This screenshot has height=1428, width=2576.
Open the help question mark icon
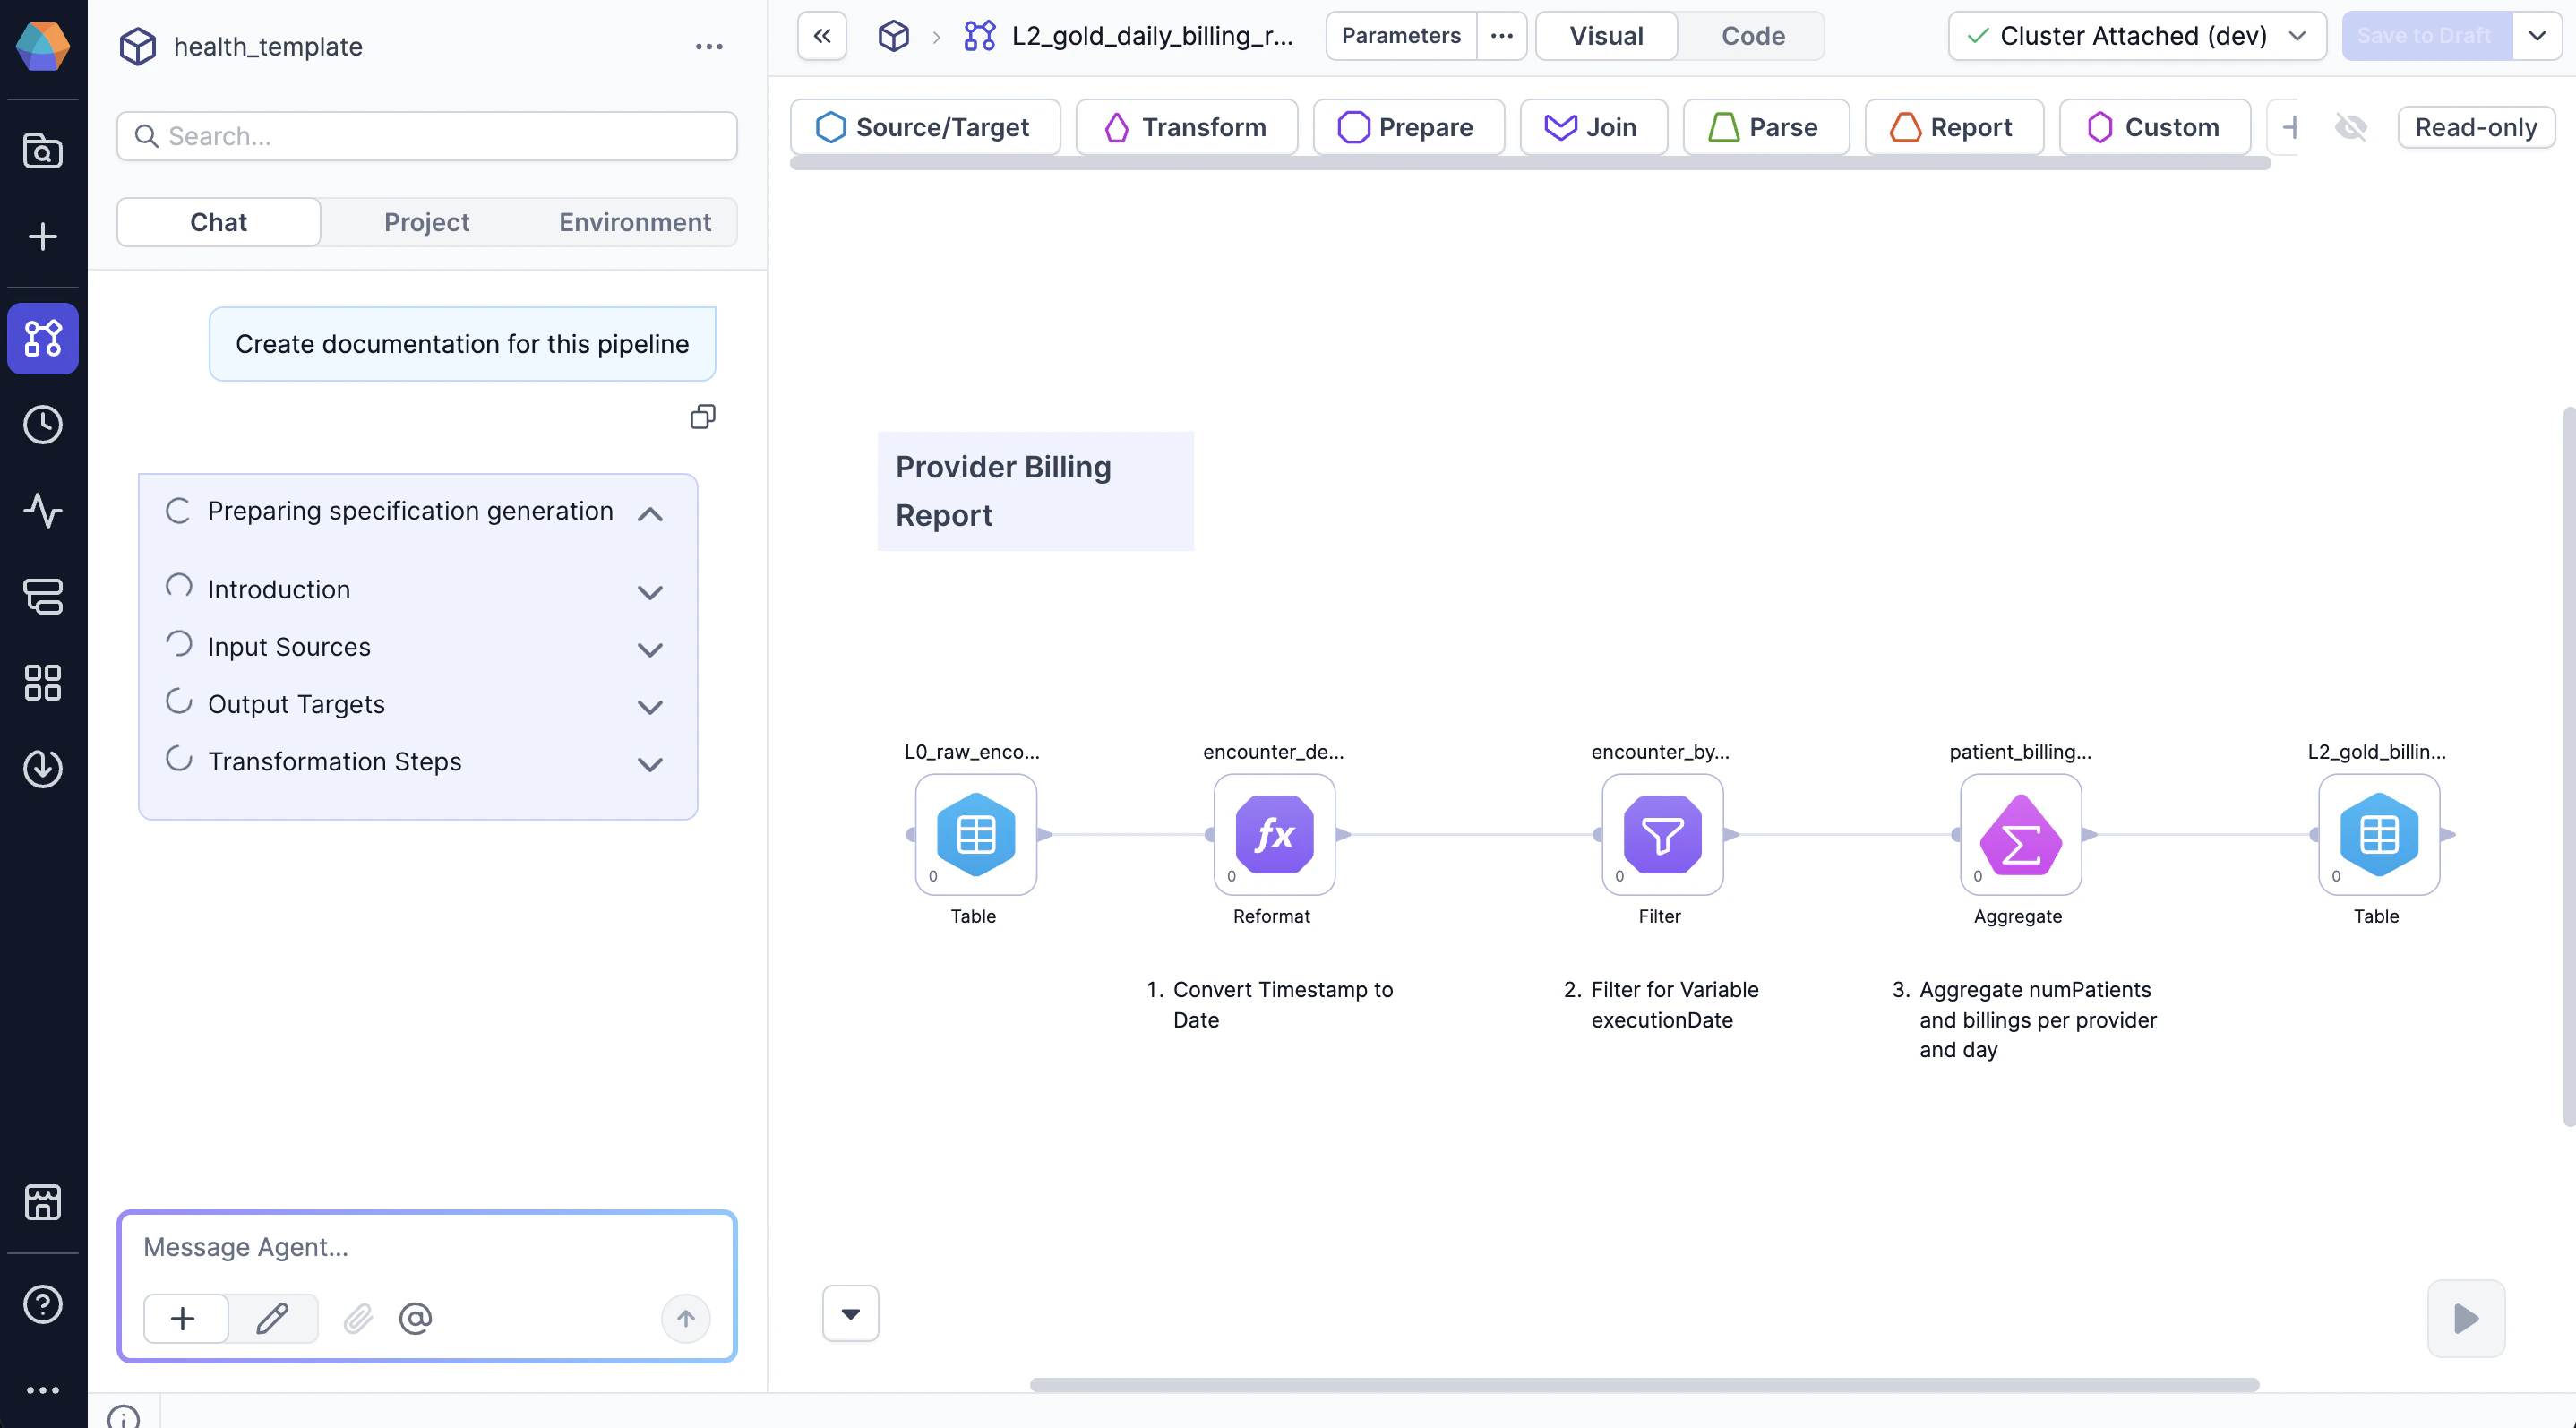click(42, 1304)
